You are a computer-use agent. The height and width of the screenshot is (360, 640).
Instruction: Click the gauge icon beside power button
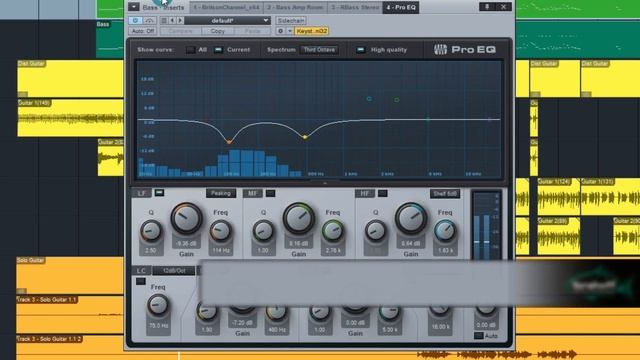point(149,20)
